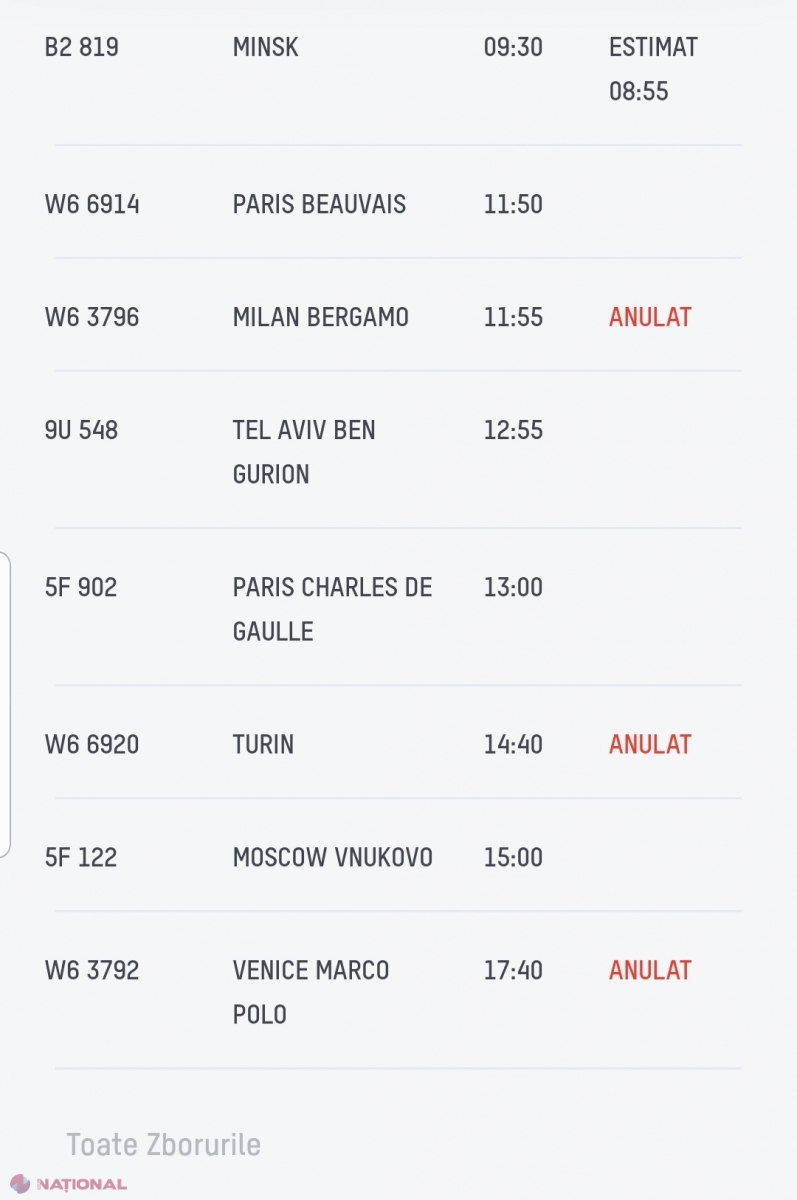Open flight 9U 548 details
Image resolution: width=797 pixels, height=1200 pixels.
[81, 430]
